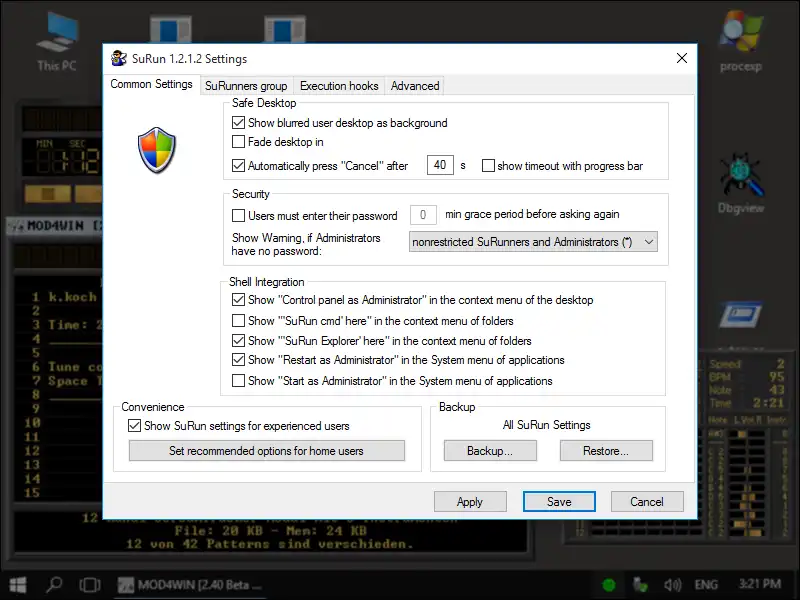
Task: Click the SuRun title bar icon
Action: point(119,59)
